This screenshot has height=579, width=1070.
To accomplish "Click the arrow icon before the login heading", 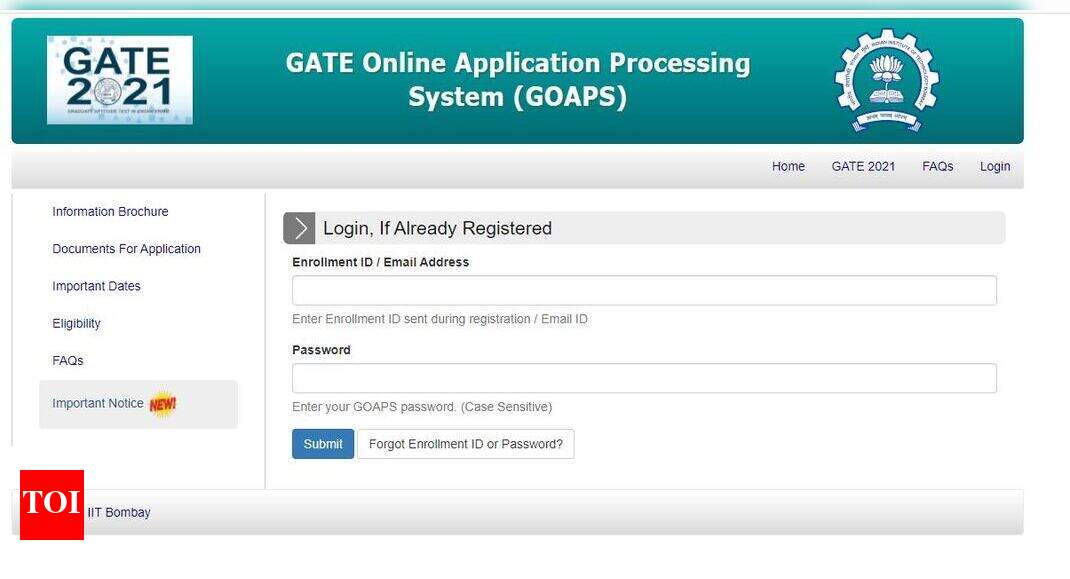I will [299, 227].
